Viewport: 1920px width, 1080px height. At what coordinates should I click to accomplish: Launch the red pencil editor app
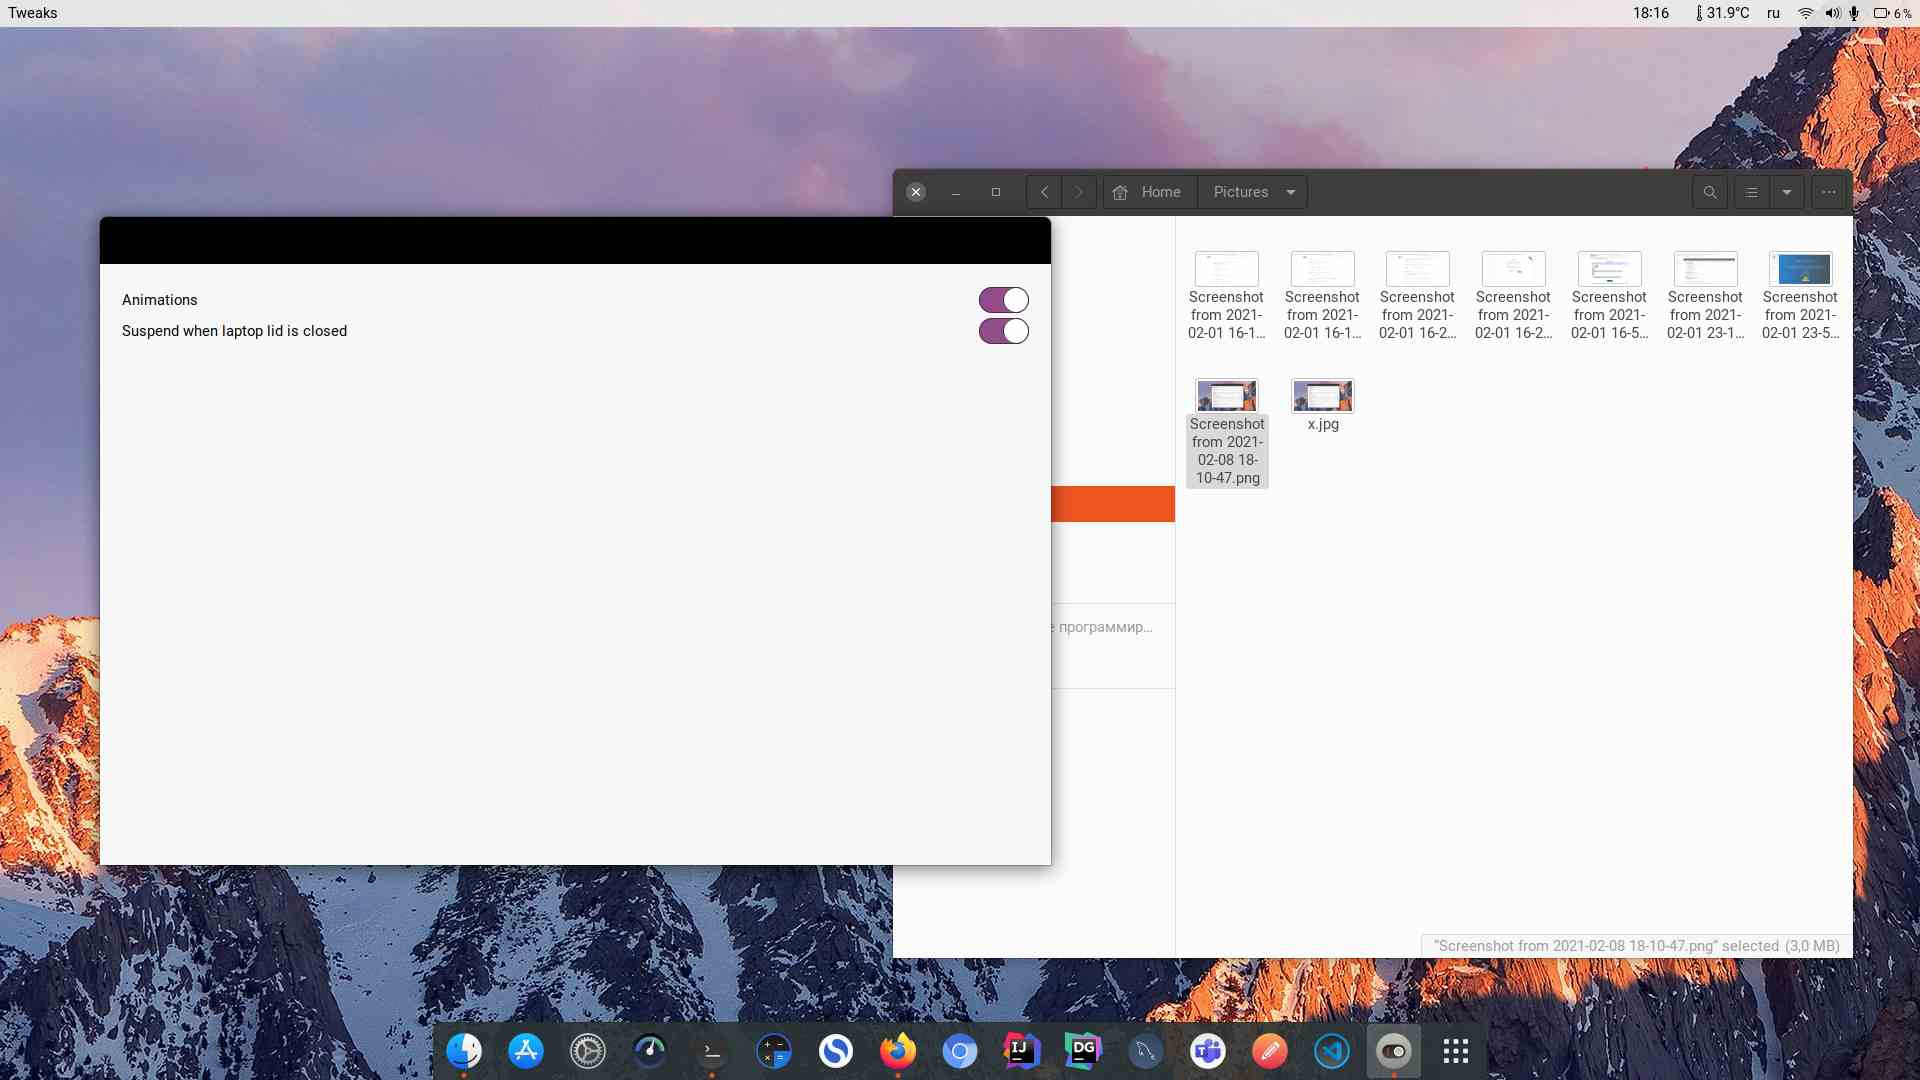(x=1270, y=1051)
